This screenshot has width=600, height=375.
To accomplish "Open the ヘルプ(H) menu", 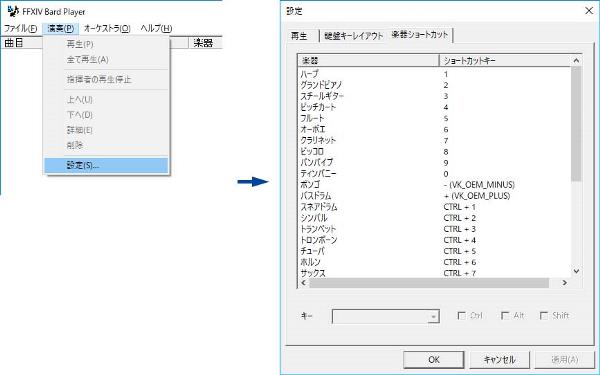I will click(156, 28).
